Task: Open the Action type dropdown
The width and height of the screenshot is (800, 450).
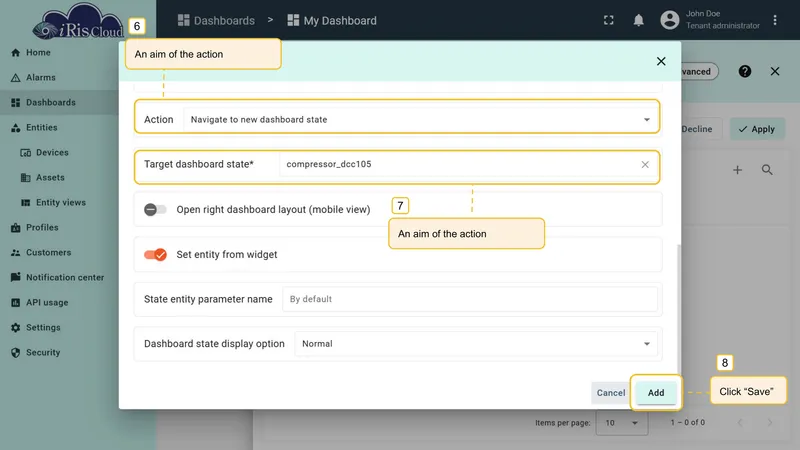Action: click(421, 119)
